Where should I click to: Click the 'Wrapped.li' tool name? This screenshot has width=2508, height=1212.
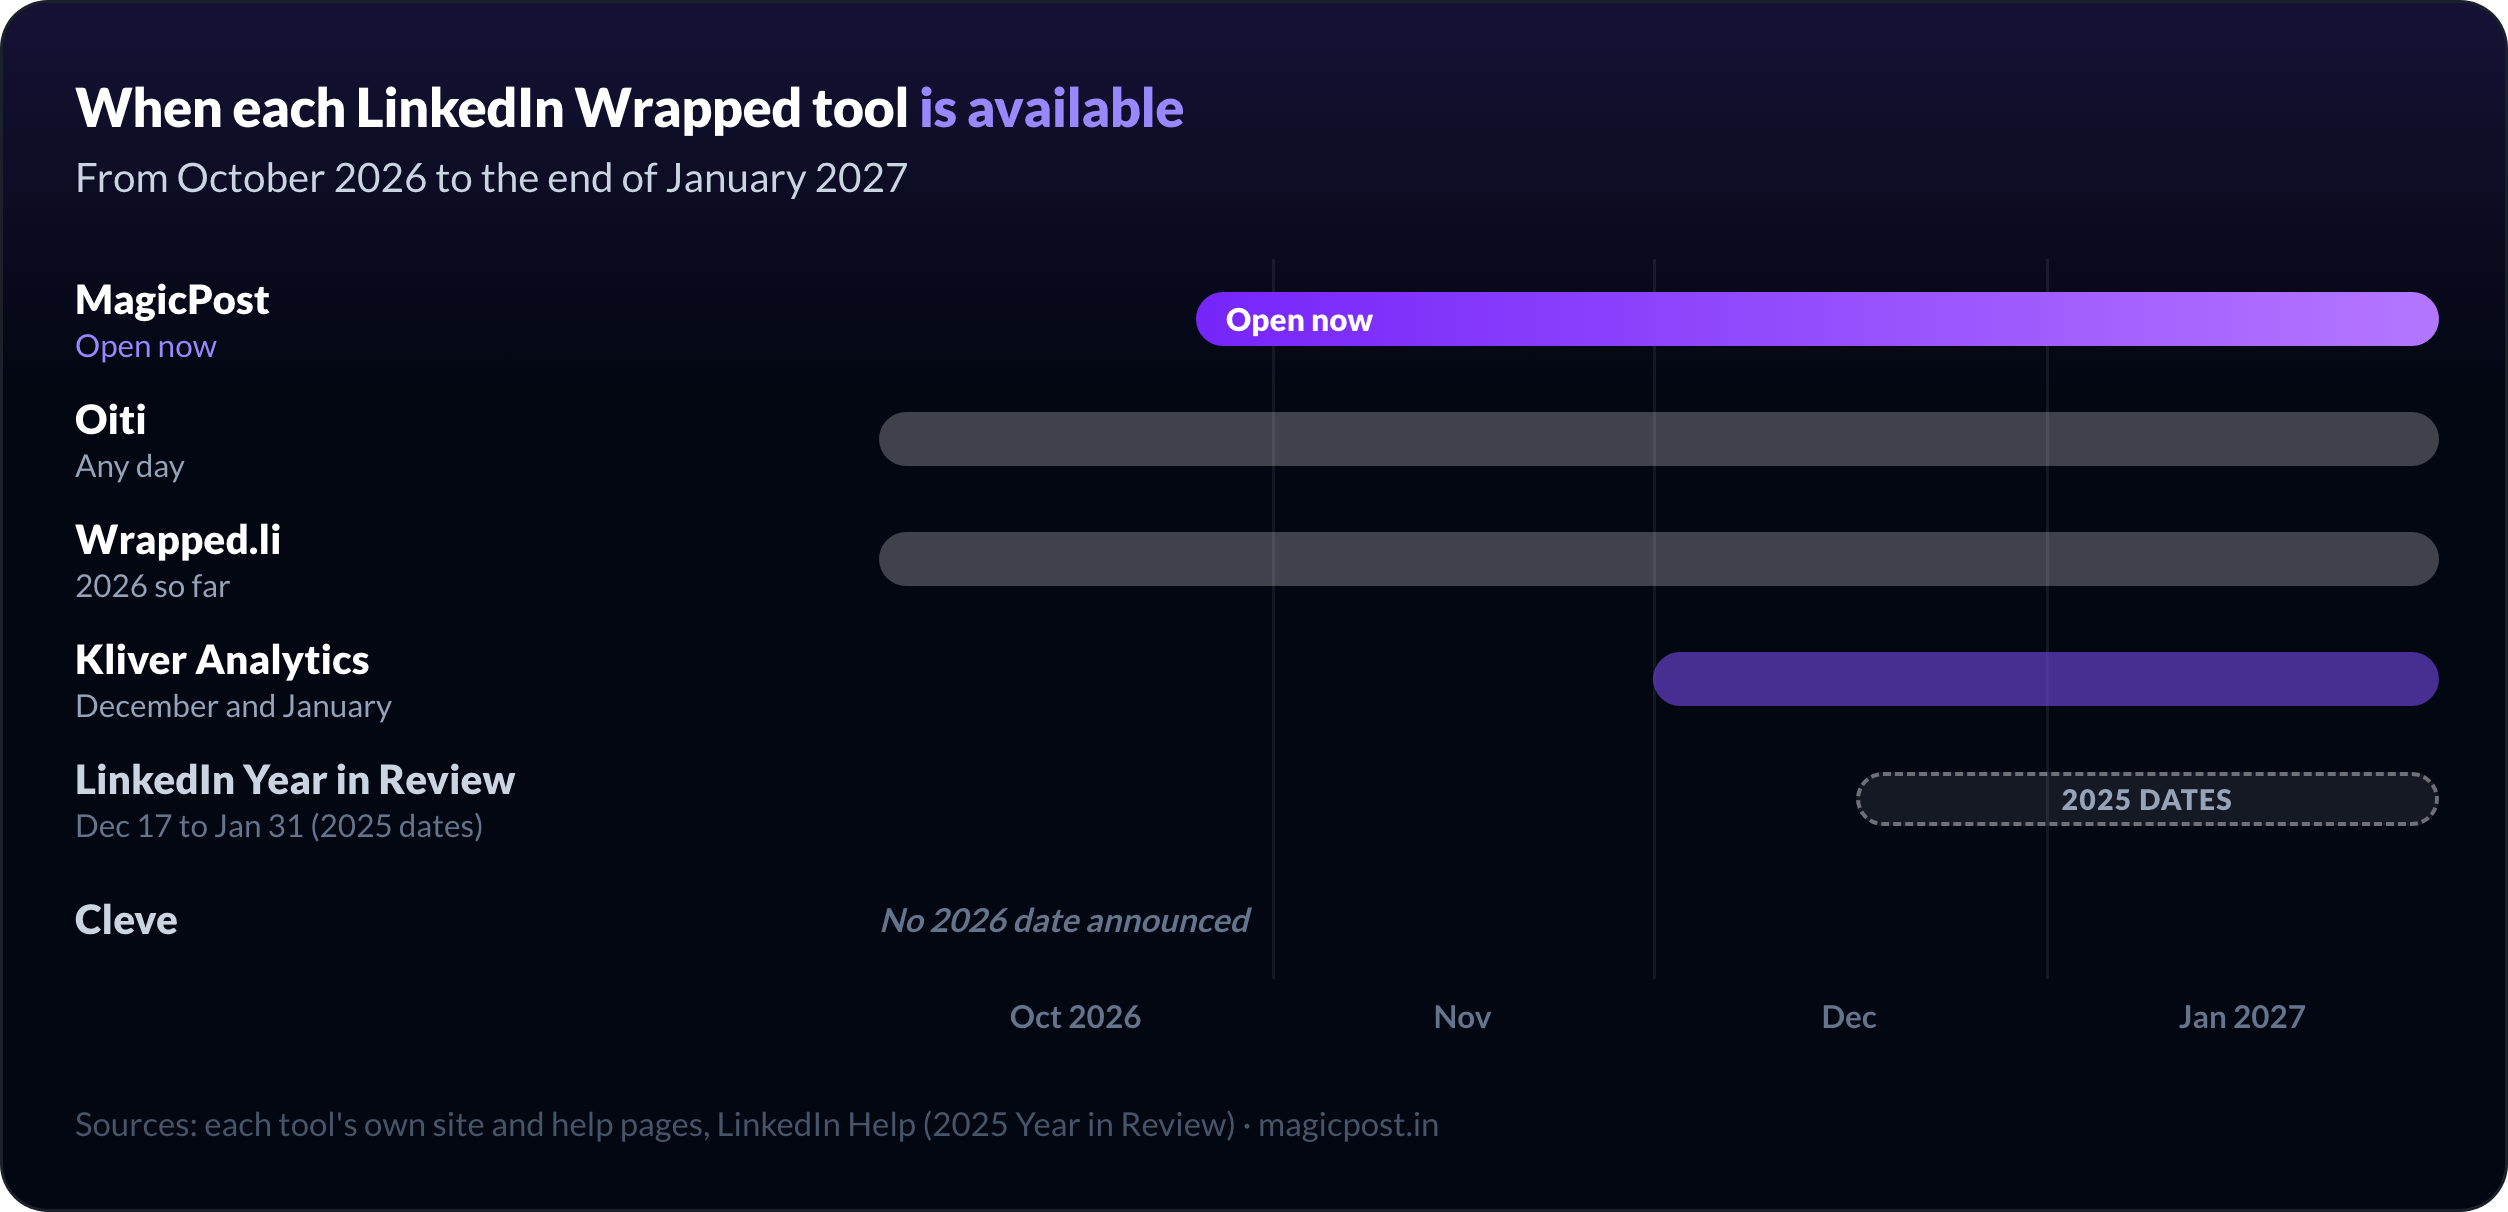[178, 540]
